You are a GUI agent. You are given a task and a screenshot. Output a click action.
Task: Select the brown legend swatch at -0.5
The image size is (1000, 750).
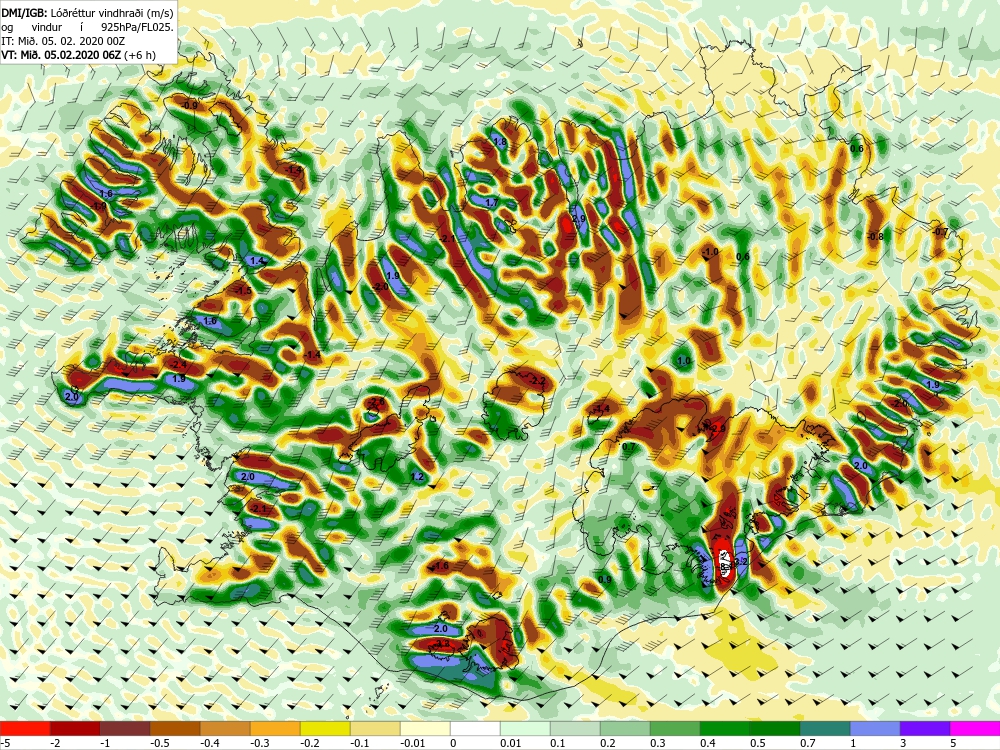click(175, 728)
